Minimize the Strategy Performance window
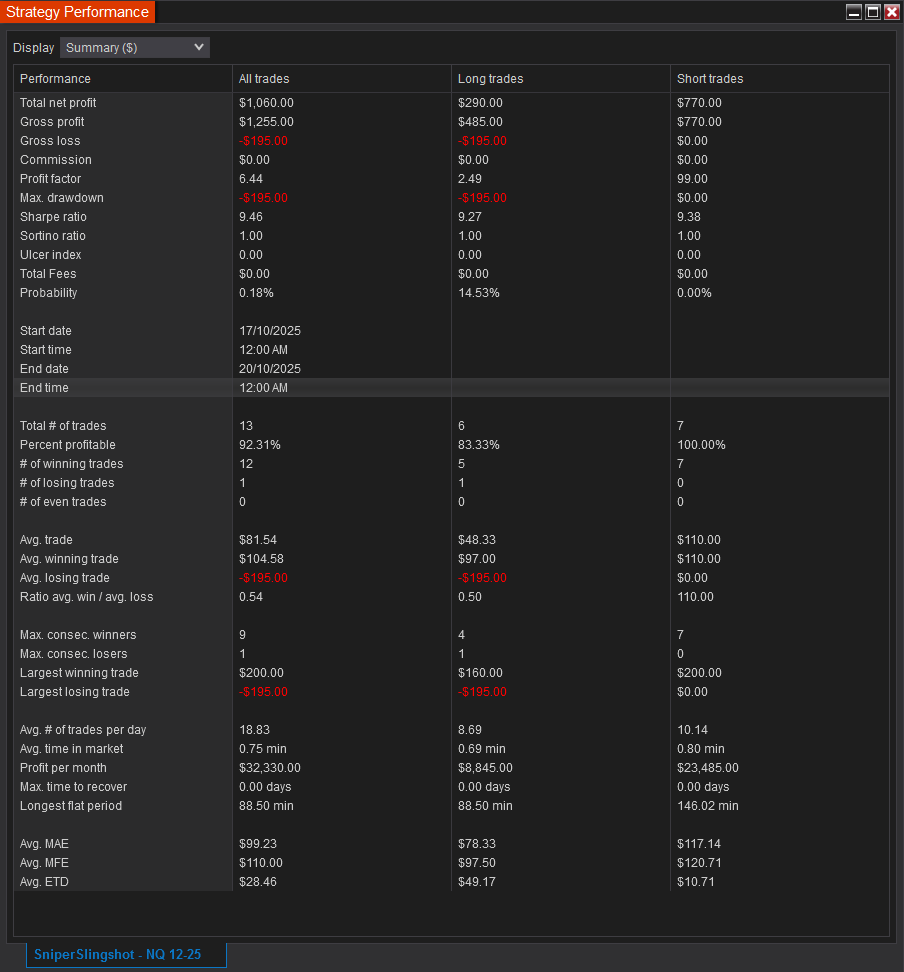The width and height of the screenshot is (904, 972). 853,12
